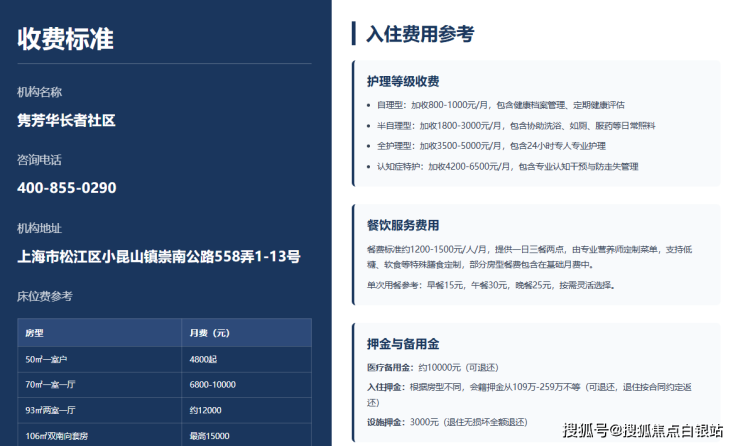Click the 餐饮服务费用 card title
This screenshot has width=740, height=446.
[403, 225]
